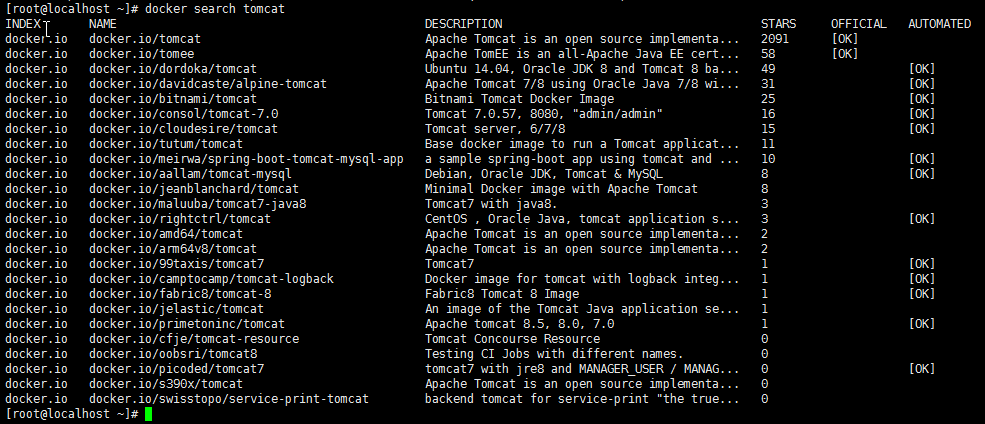Click the STARS column header
Screen dimensions: 985x424
point(779,23)
